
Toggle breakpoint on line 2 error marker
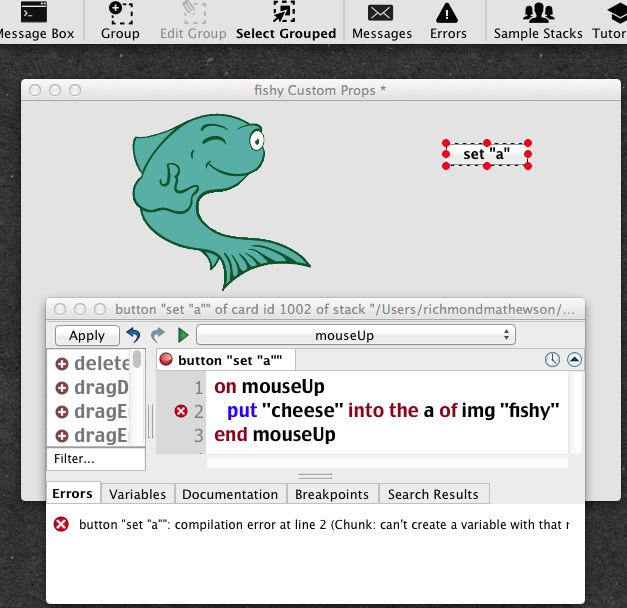[x=181, y=411]
